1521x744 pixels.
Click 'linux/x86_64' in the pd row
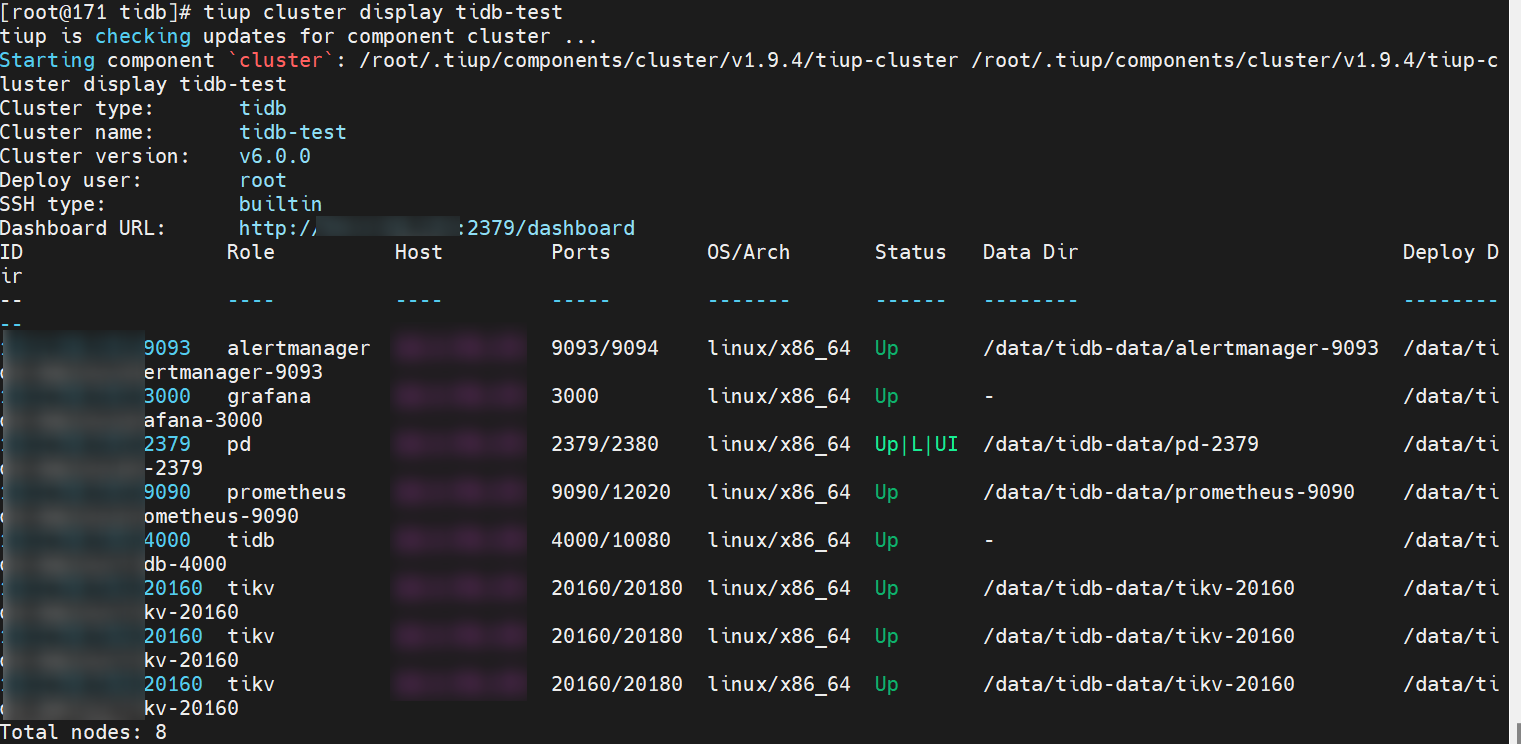click(x=779, y=444)
